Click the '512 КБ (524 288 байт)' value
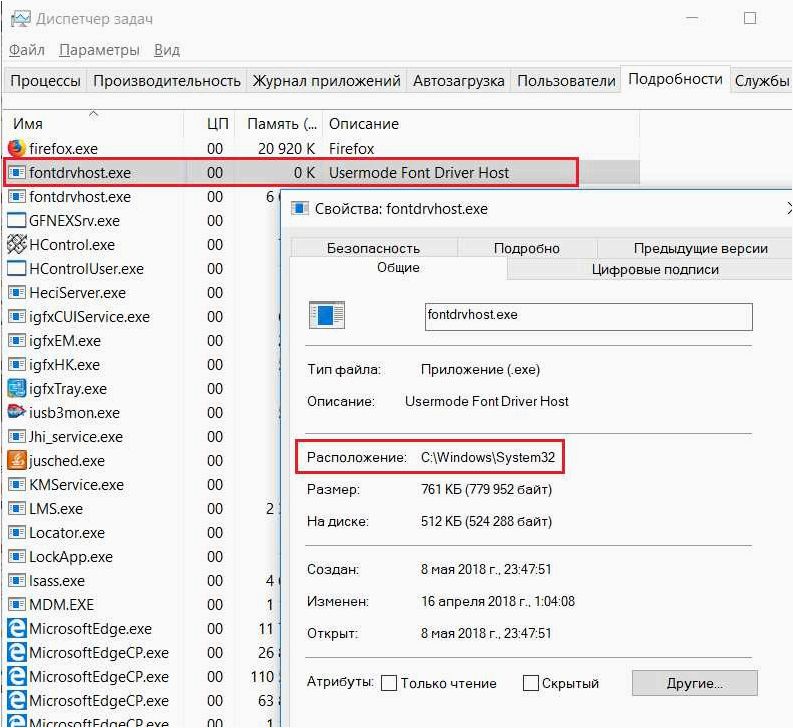 [486, 521]
